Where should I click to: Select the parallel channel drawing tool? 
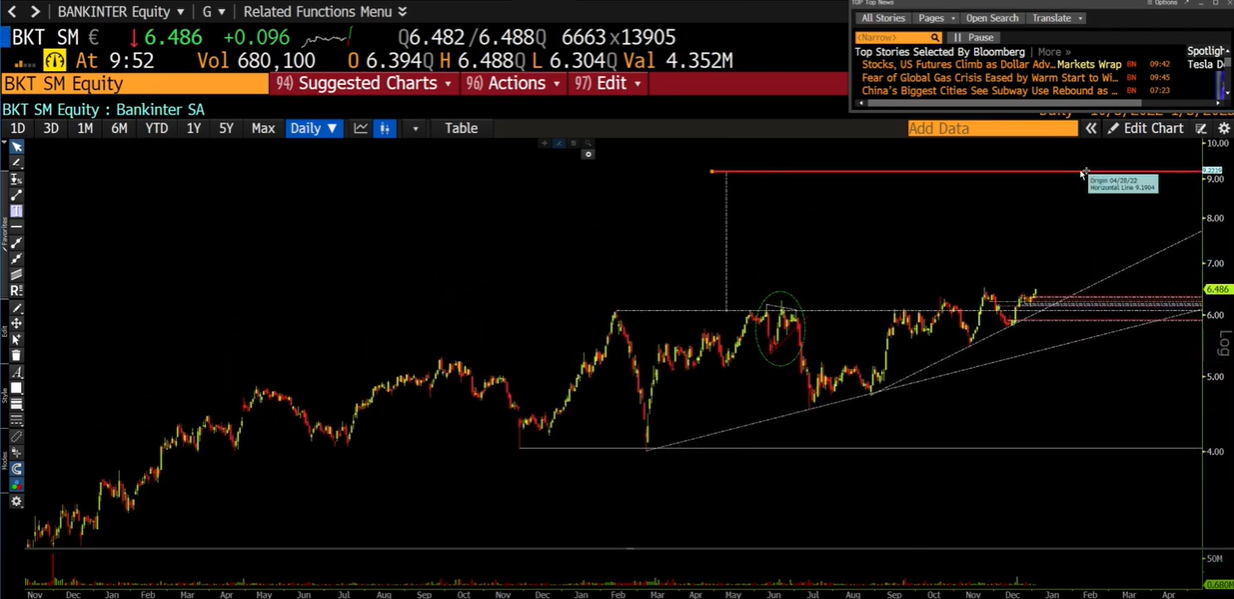click(16, 274)
